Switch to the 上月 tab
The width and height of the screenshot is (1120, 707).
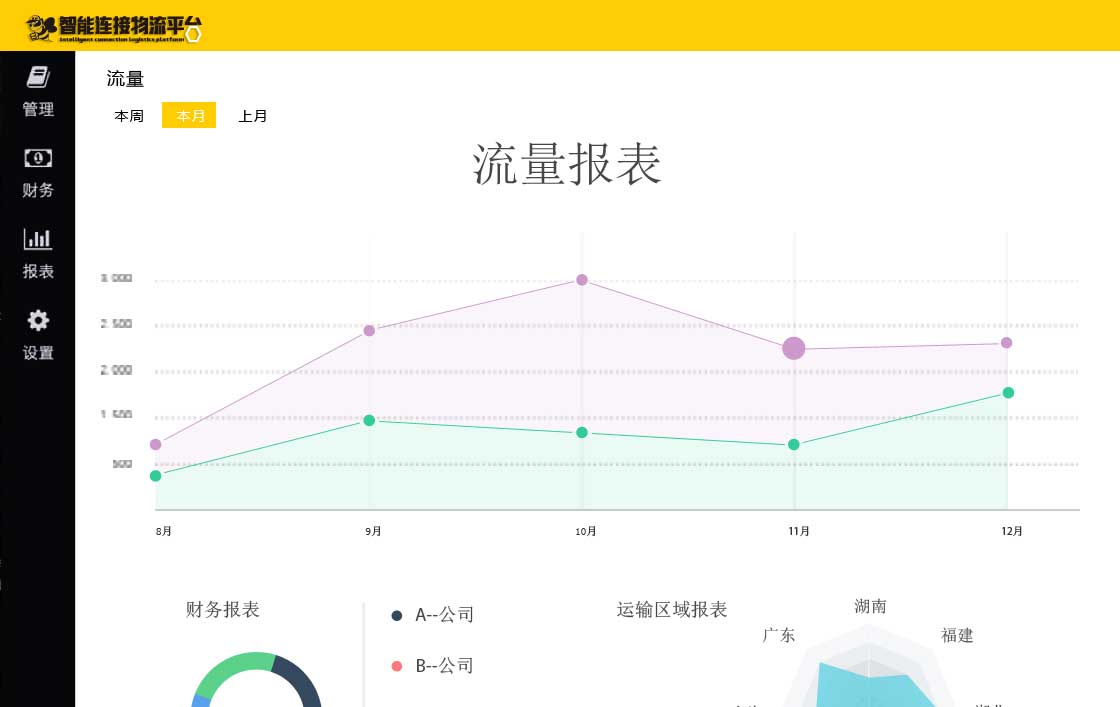coord(253,116)
